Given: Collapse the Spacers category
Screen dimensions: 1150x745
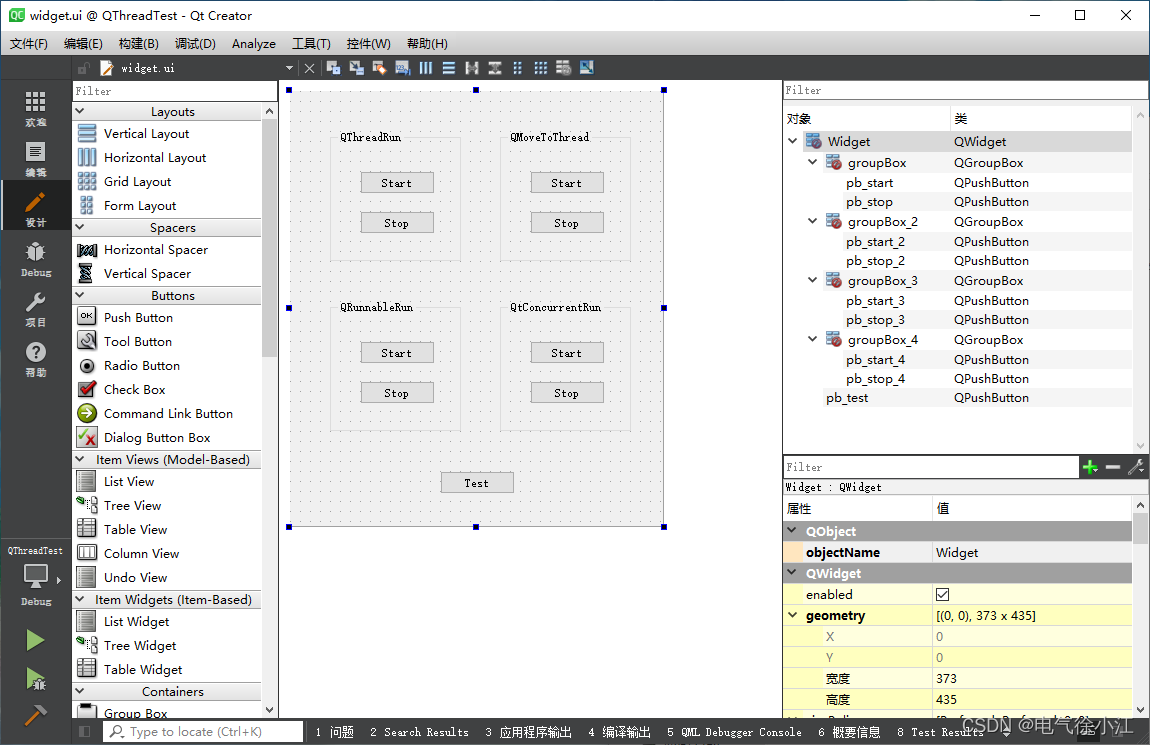Looking at the screenshot, I should click(80, 227).
